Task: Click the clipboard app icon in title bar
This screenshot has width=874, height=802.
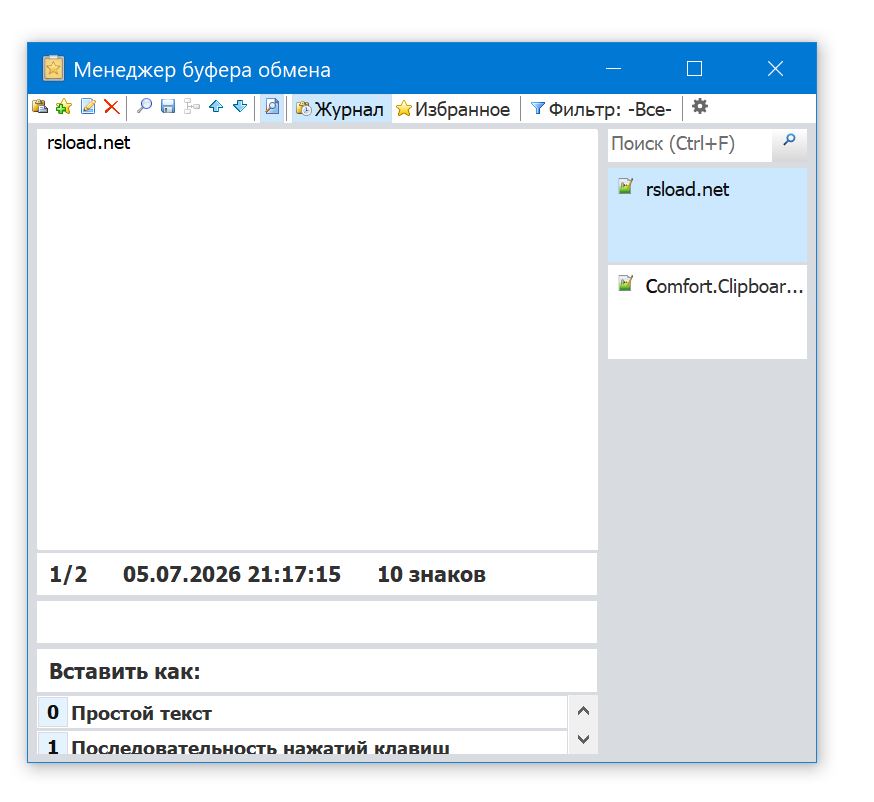Action: click(53, 69)
